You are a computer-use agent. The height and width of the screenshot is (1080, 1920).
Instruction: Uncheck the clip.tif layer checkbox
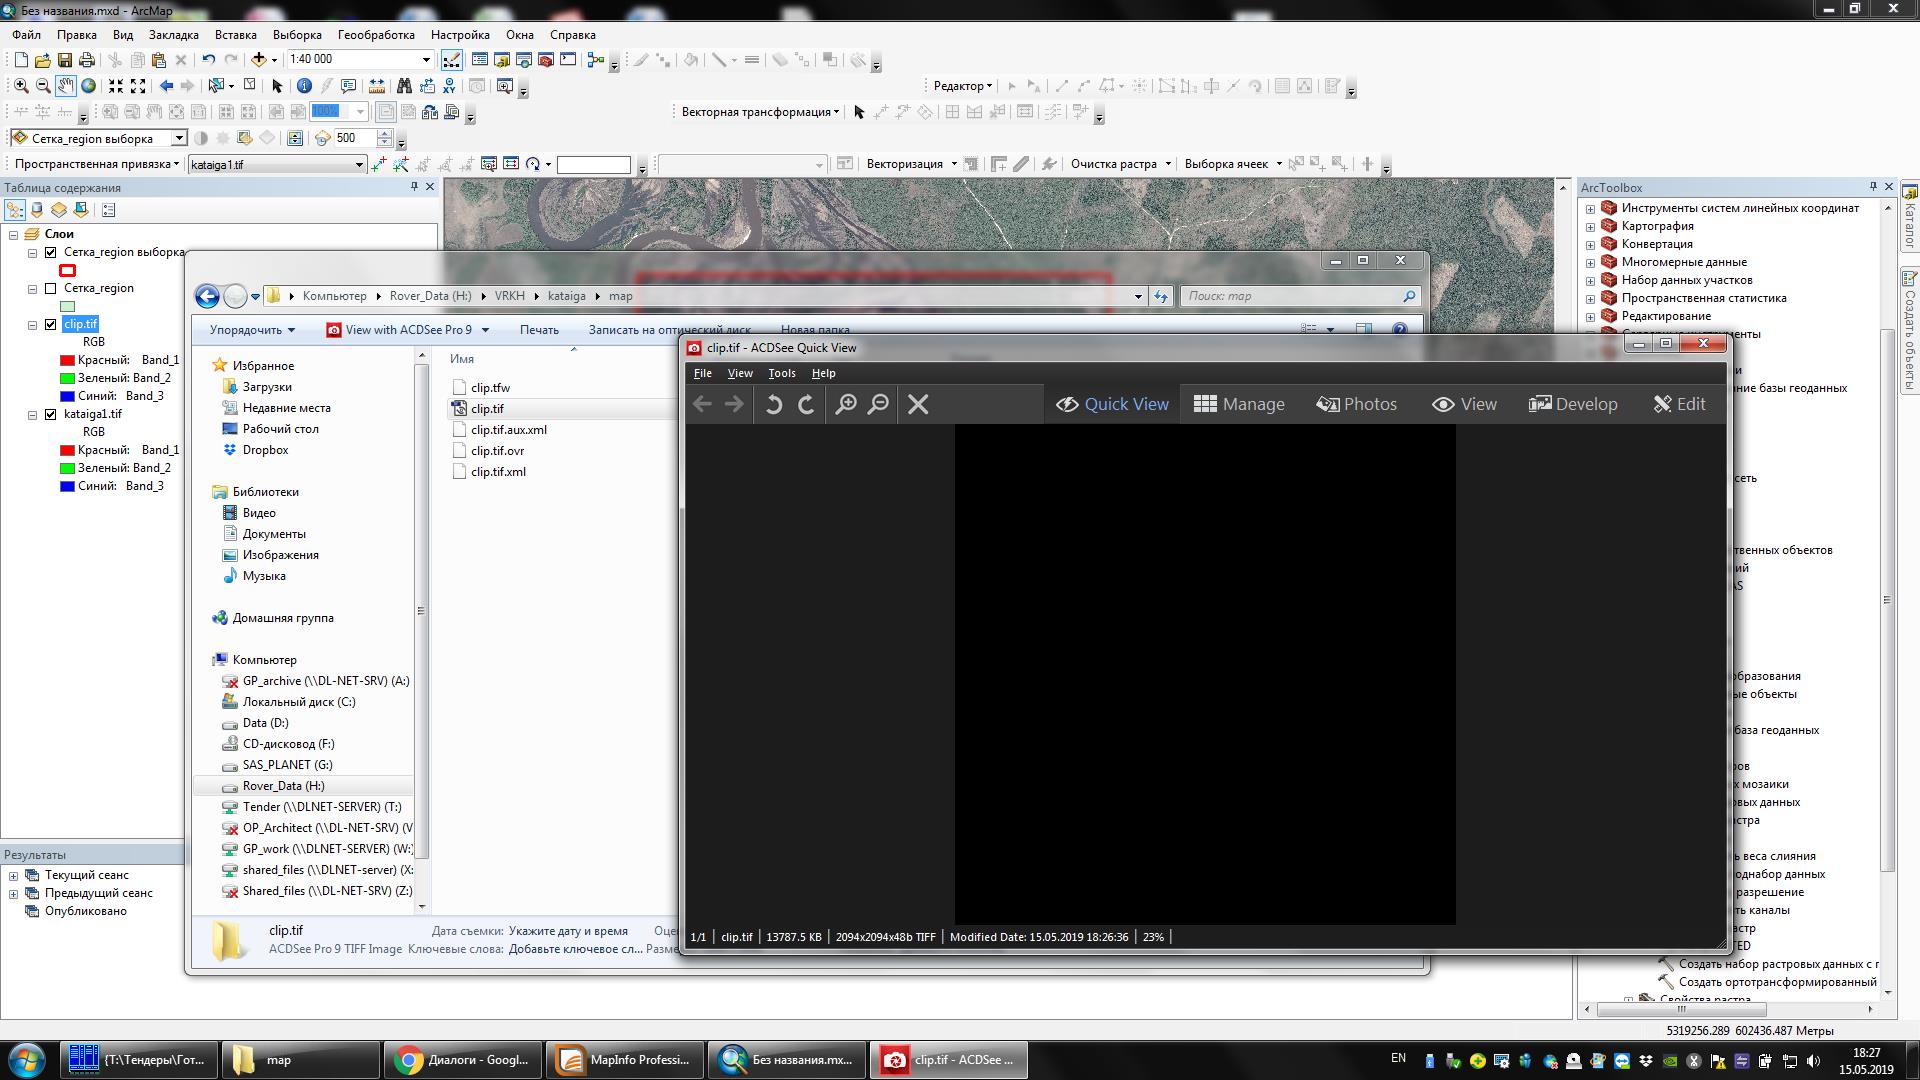pyautogui.click(x=51, y=324)
